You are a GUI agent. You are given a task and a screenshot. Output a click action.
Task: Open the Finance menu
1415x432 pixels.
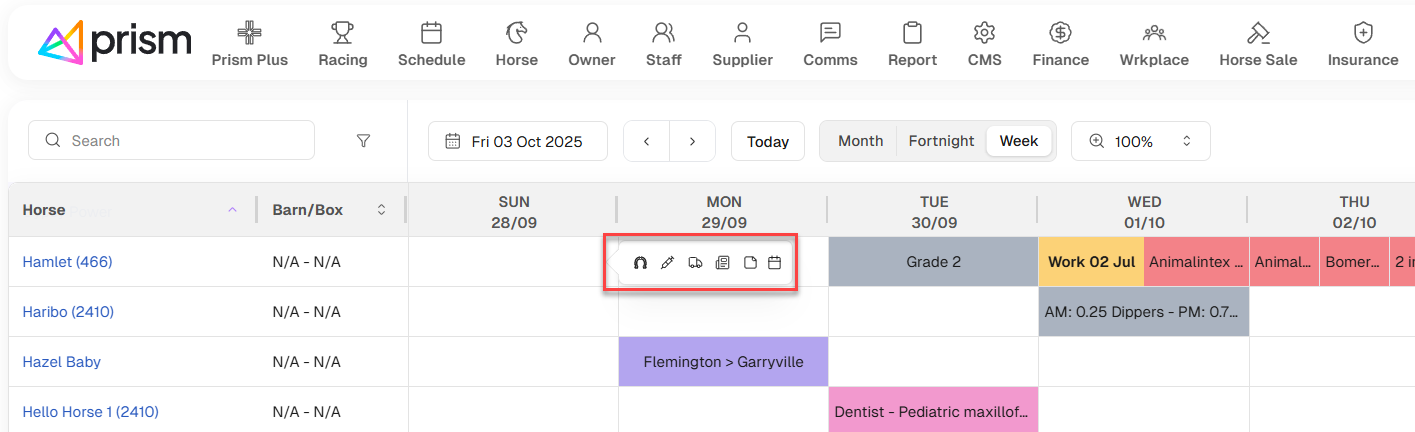(1060, 45)
